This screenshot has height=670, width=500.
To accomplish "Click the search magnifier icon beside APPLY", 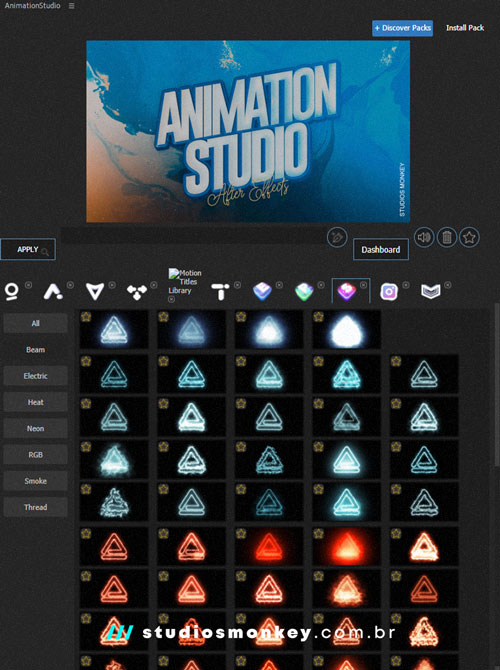I will 45,253.
